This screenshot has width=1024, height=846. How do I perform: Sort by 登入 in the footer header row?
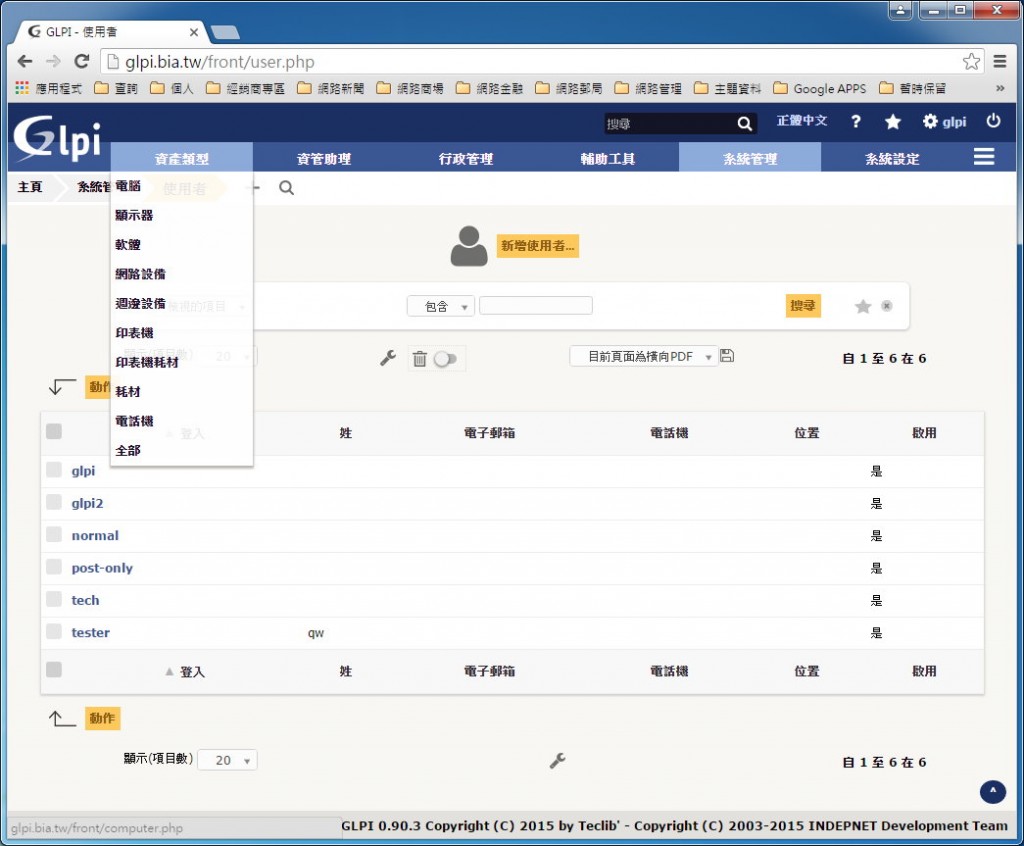192,672
